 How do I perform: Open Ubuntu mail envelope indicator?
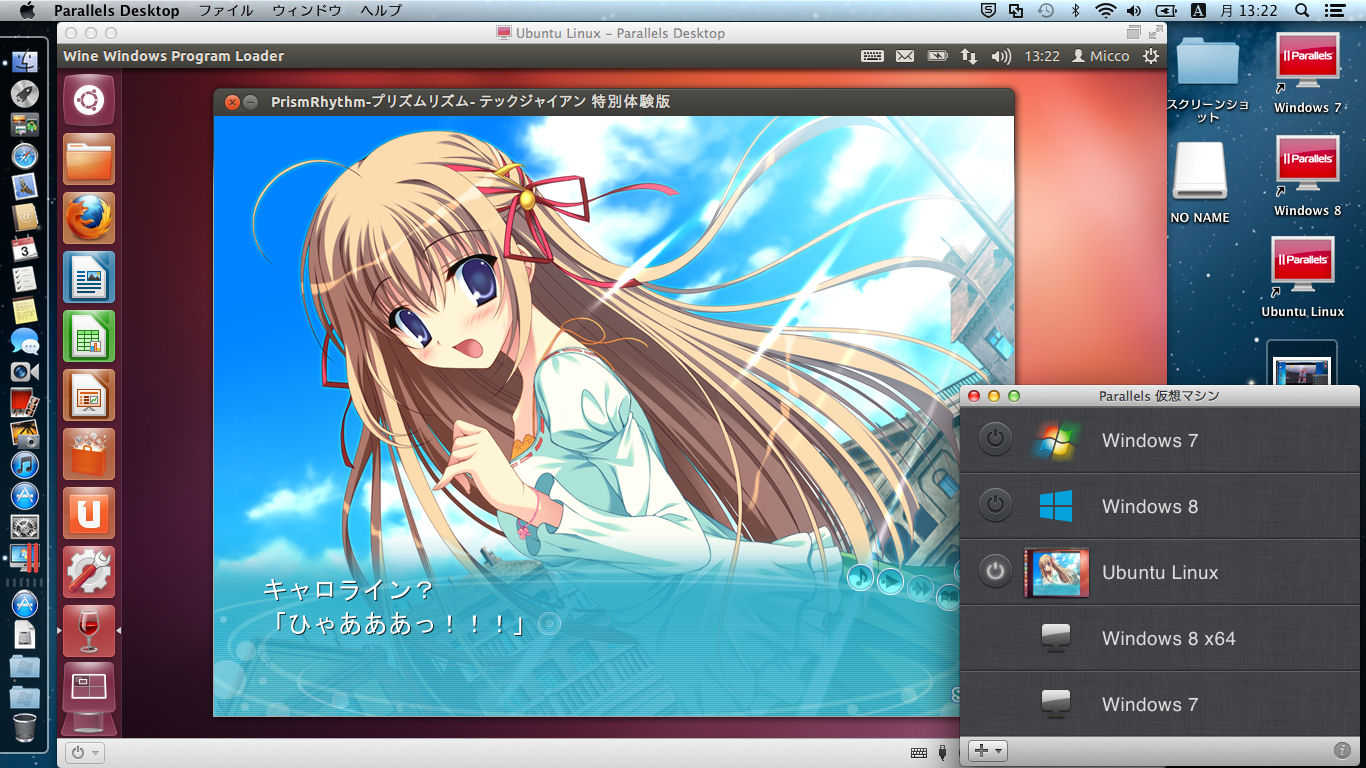(x=905, y=56)
